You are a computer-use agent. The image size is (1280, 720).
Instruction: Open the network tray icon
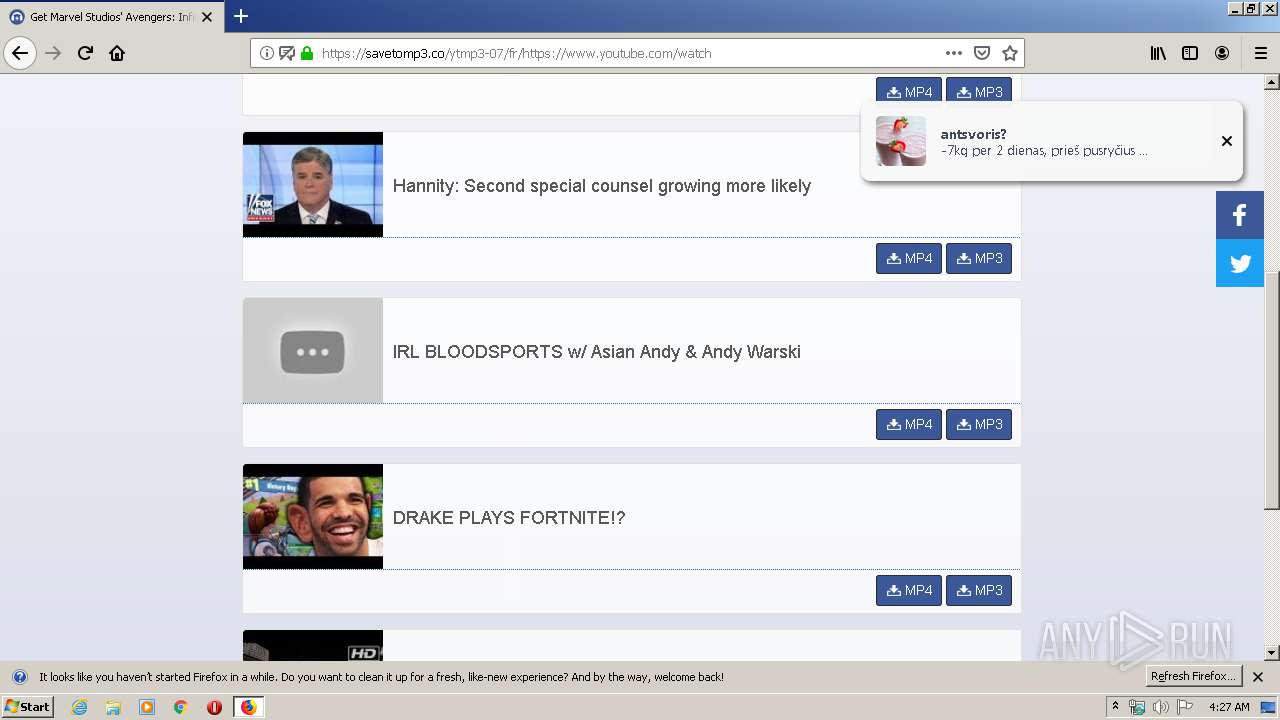tap(1137, 707)
